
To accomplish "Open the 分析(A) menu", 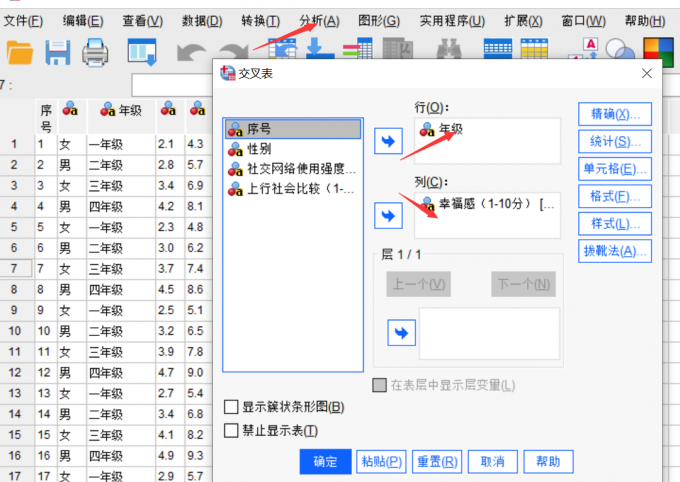I will pyautogui.click(x=319, y=21).
